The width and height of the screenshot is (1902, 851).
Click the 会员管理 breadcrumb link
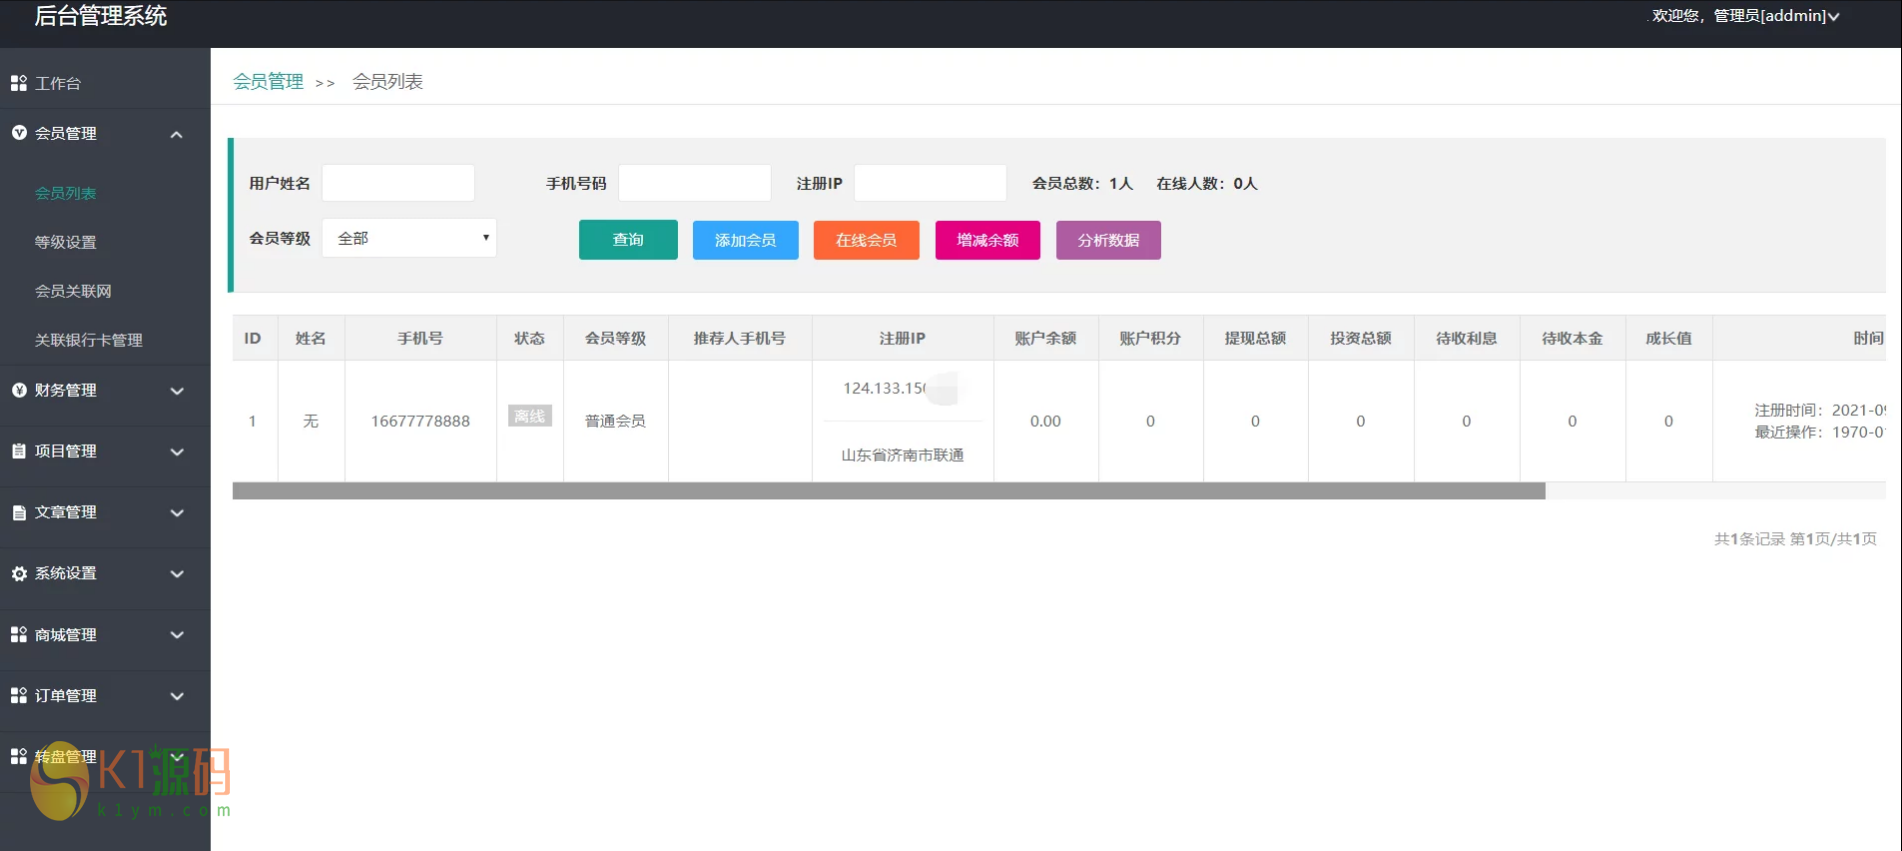268,82
